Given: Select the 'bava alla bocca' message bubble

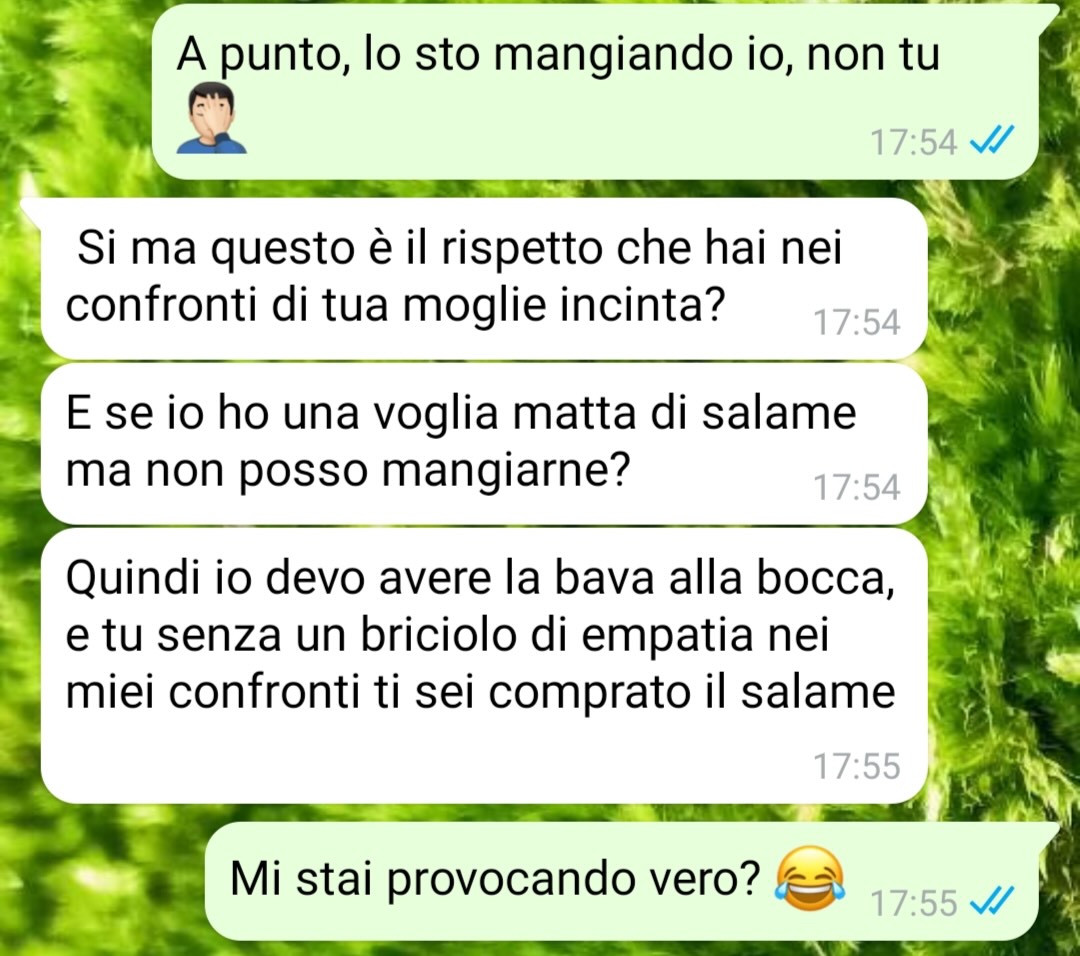Looking at the screenshot, I should [484, 666].
